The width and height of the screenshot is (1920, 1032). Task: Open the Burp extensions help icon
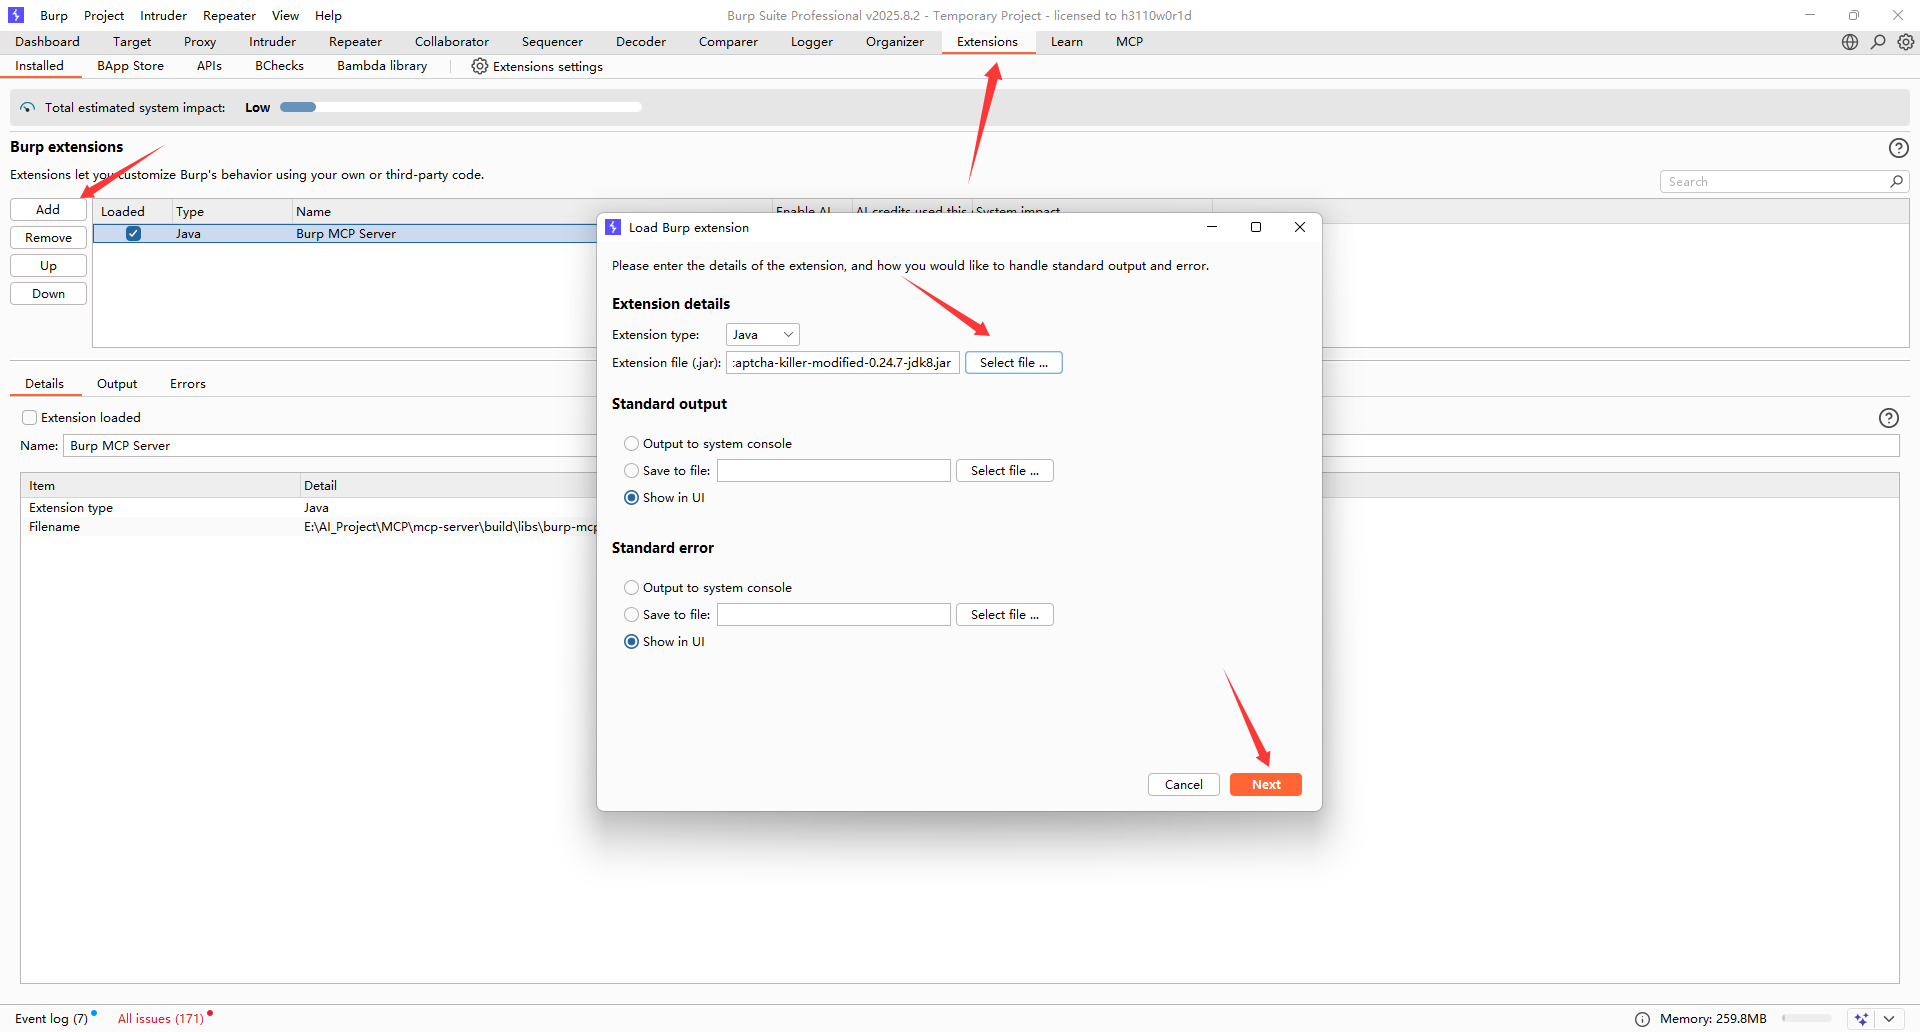coord(1898,148)
